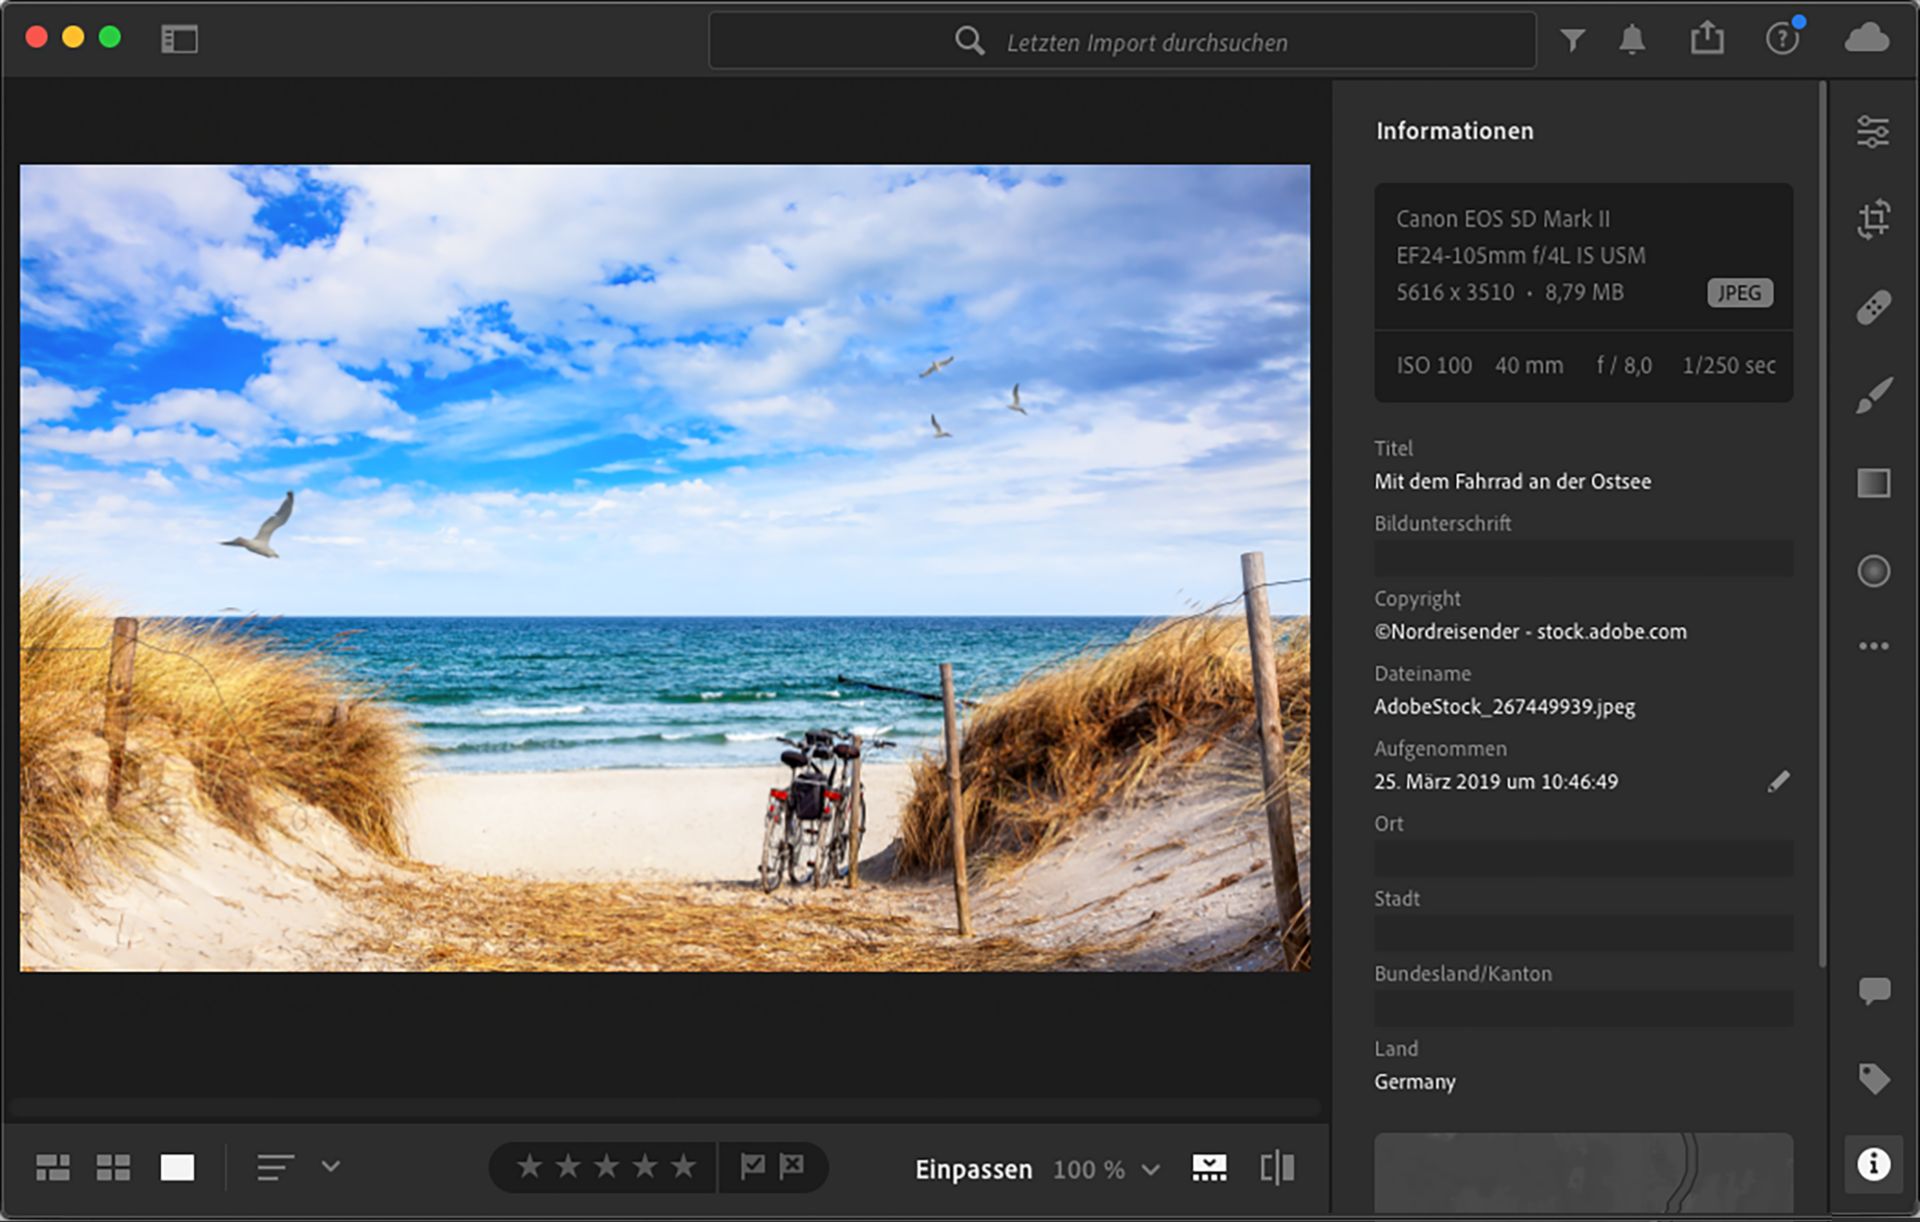
Task: Switch to photo grid view
Action: (x=53, y=1167)
